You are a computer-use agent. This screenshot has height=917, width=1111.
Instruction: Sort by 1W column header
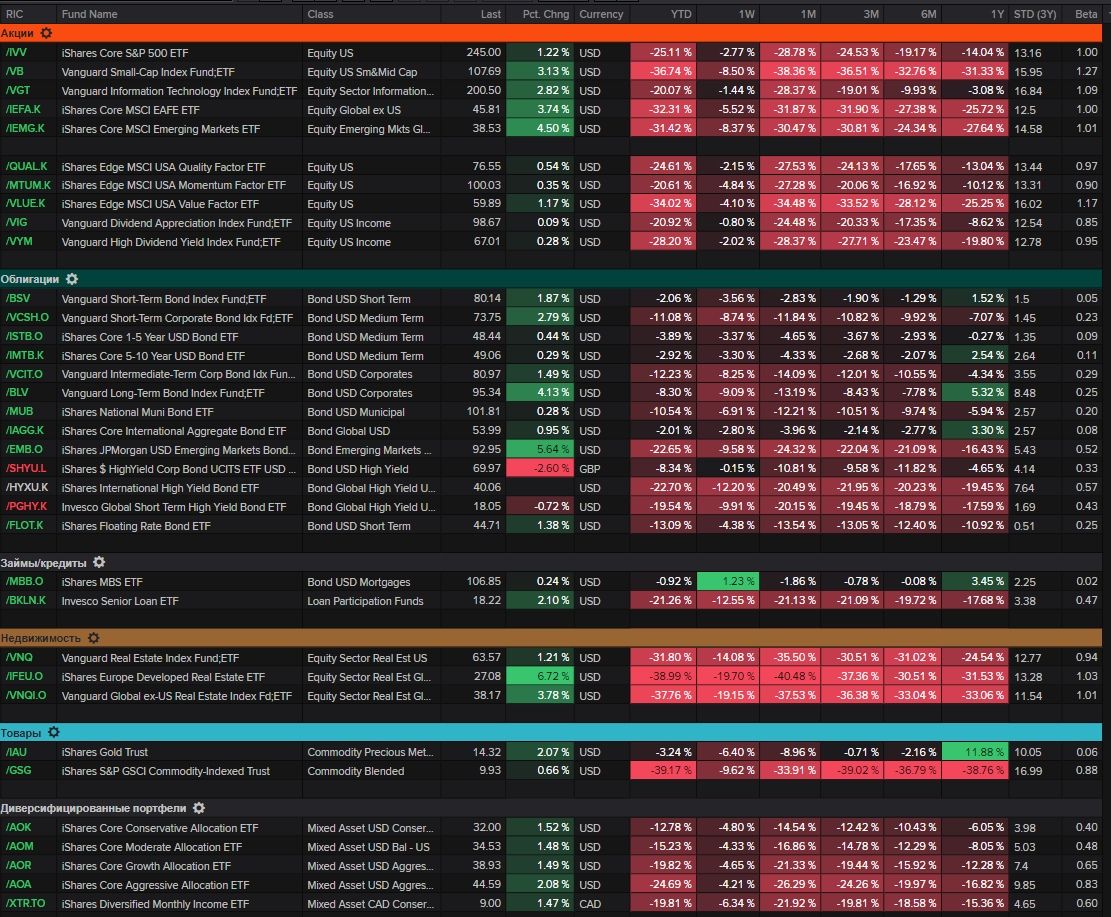[x=747, y=14]
